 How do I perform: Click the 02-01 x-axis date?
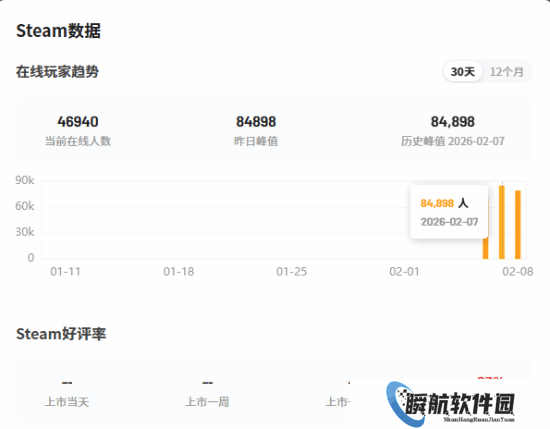point(404,272)
